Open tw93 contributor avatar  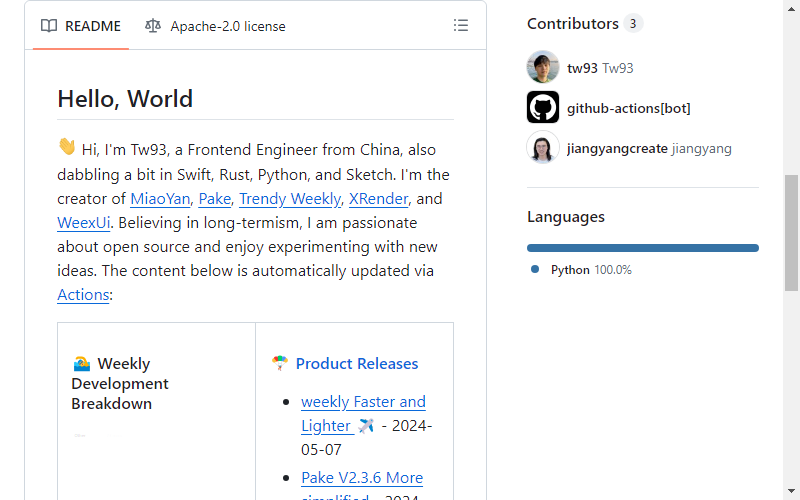(543, 67)
